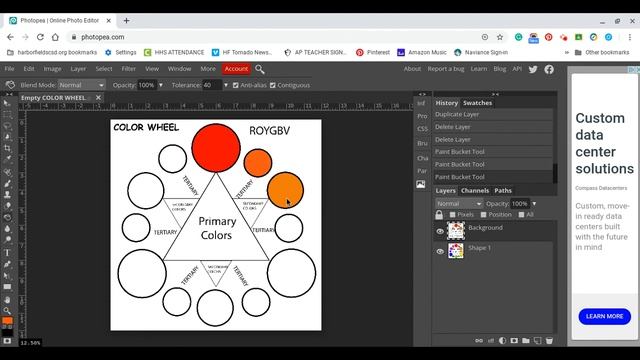Collapse the right panels double-arrow
The height and width of the screenshot is (360, 640).
click(x=495, y=94)
